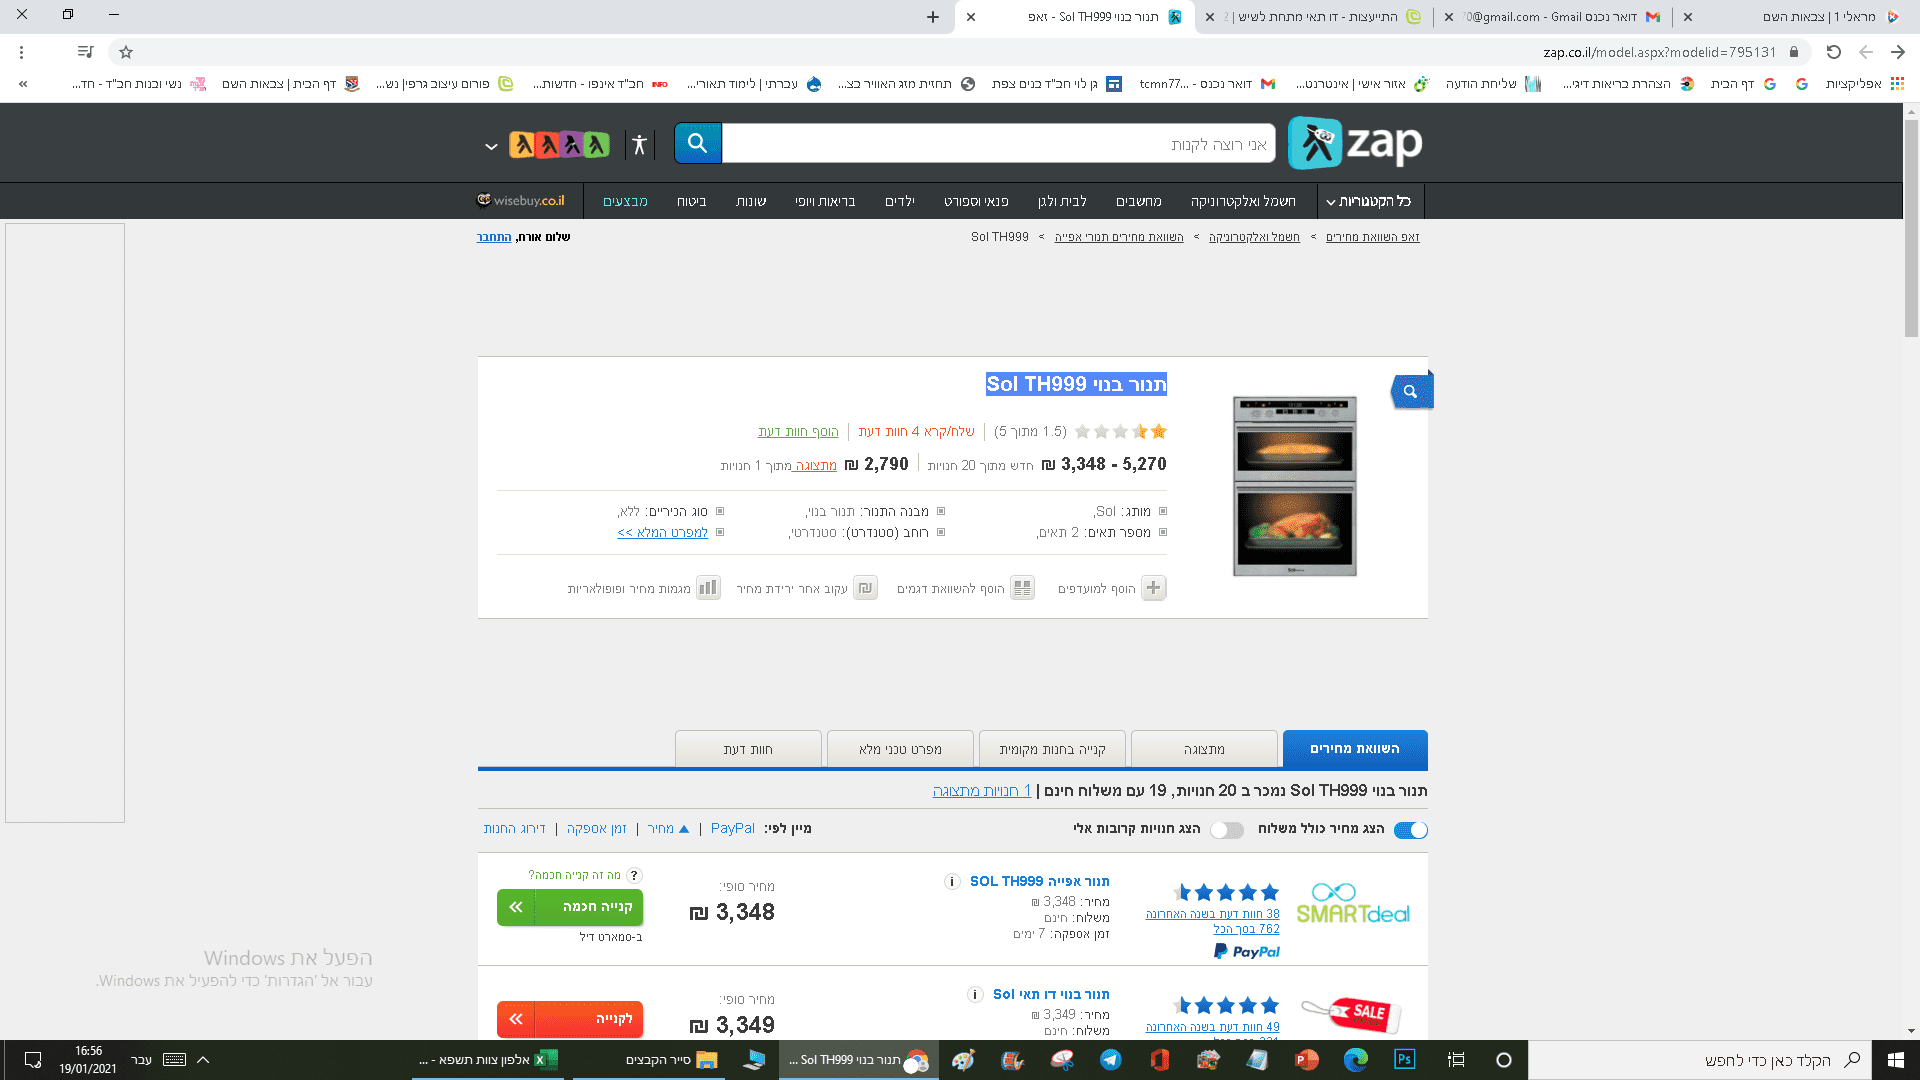Click the SMARTdeal store logo
1920x1080 pixels.
(x=1353, y=904)
